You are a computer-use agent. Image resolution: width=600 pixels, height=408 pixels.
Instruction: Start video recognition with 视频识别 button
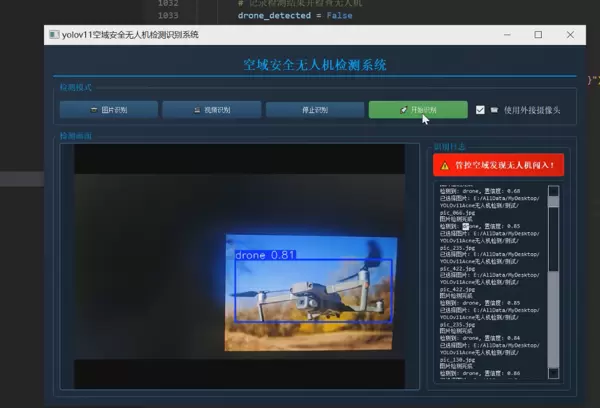point(211,109)
